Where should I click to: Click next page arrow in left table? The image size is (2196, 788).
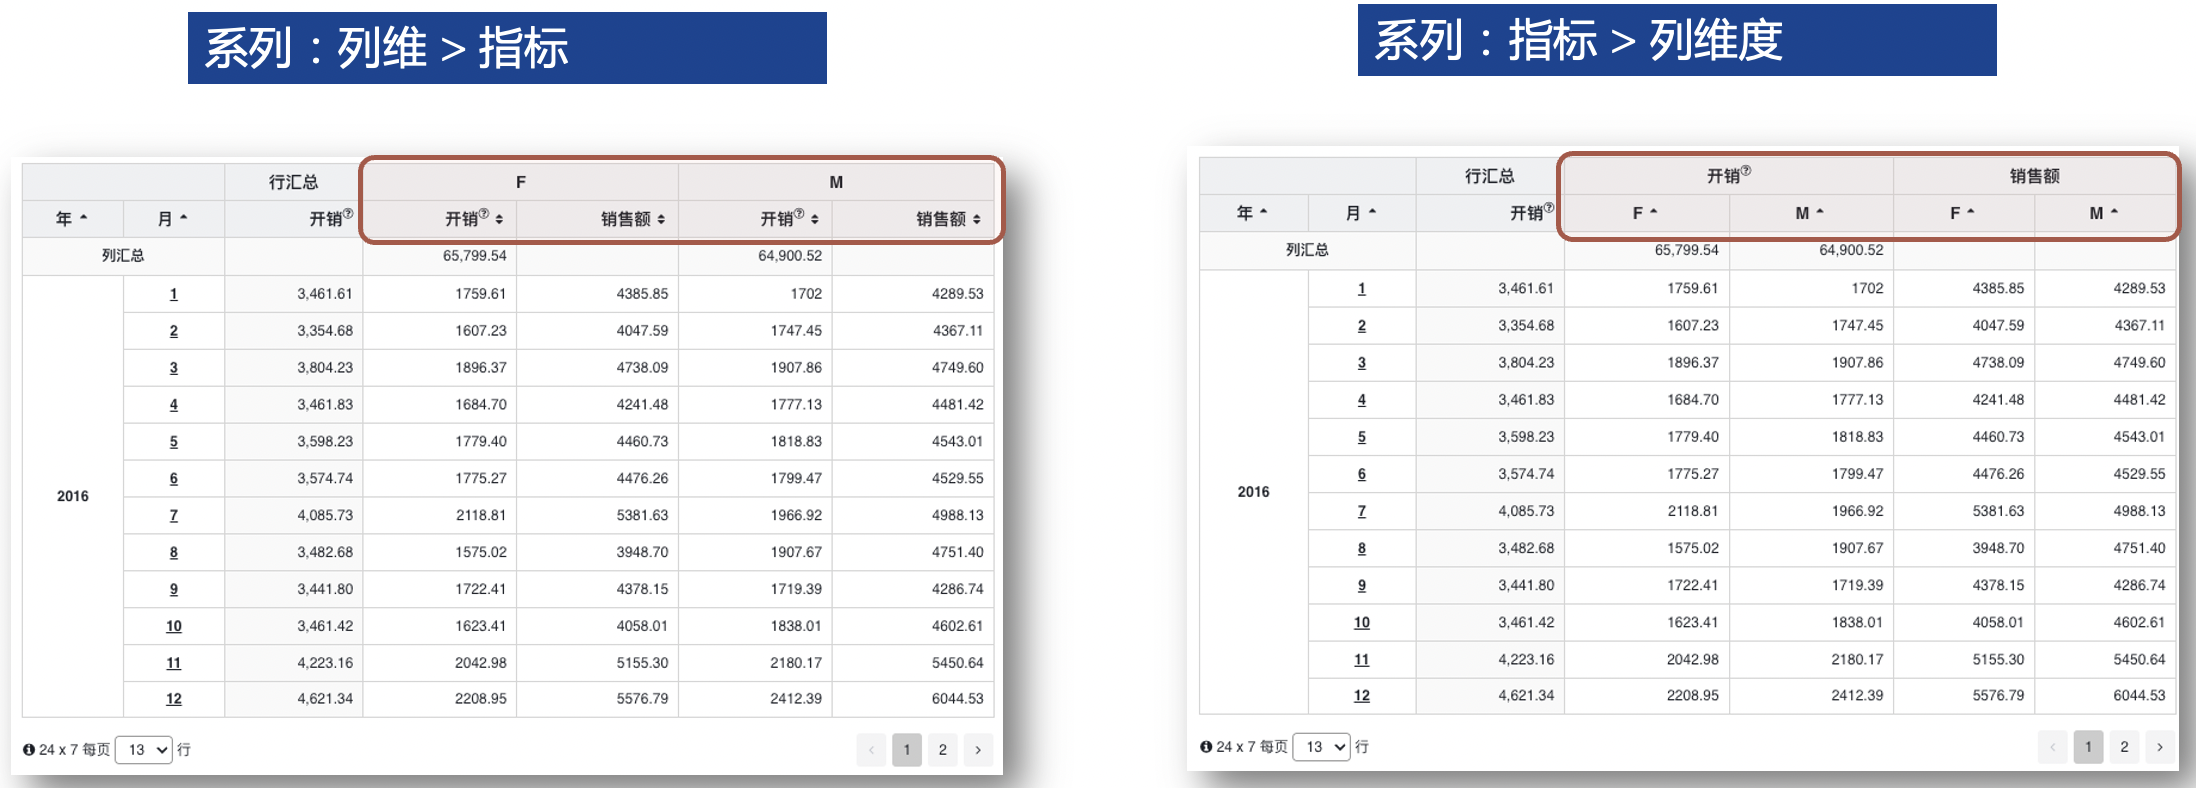click(x=978, y=749)
